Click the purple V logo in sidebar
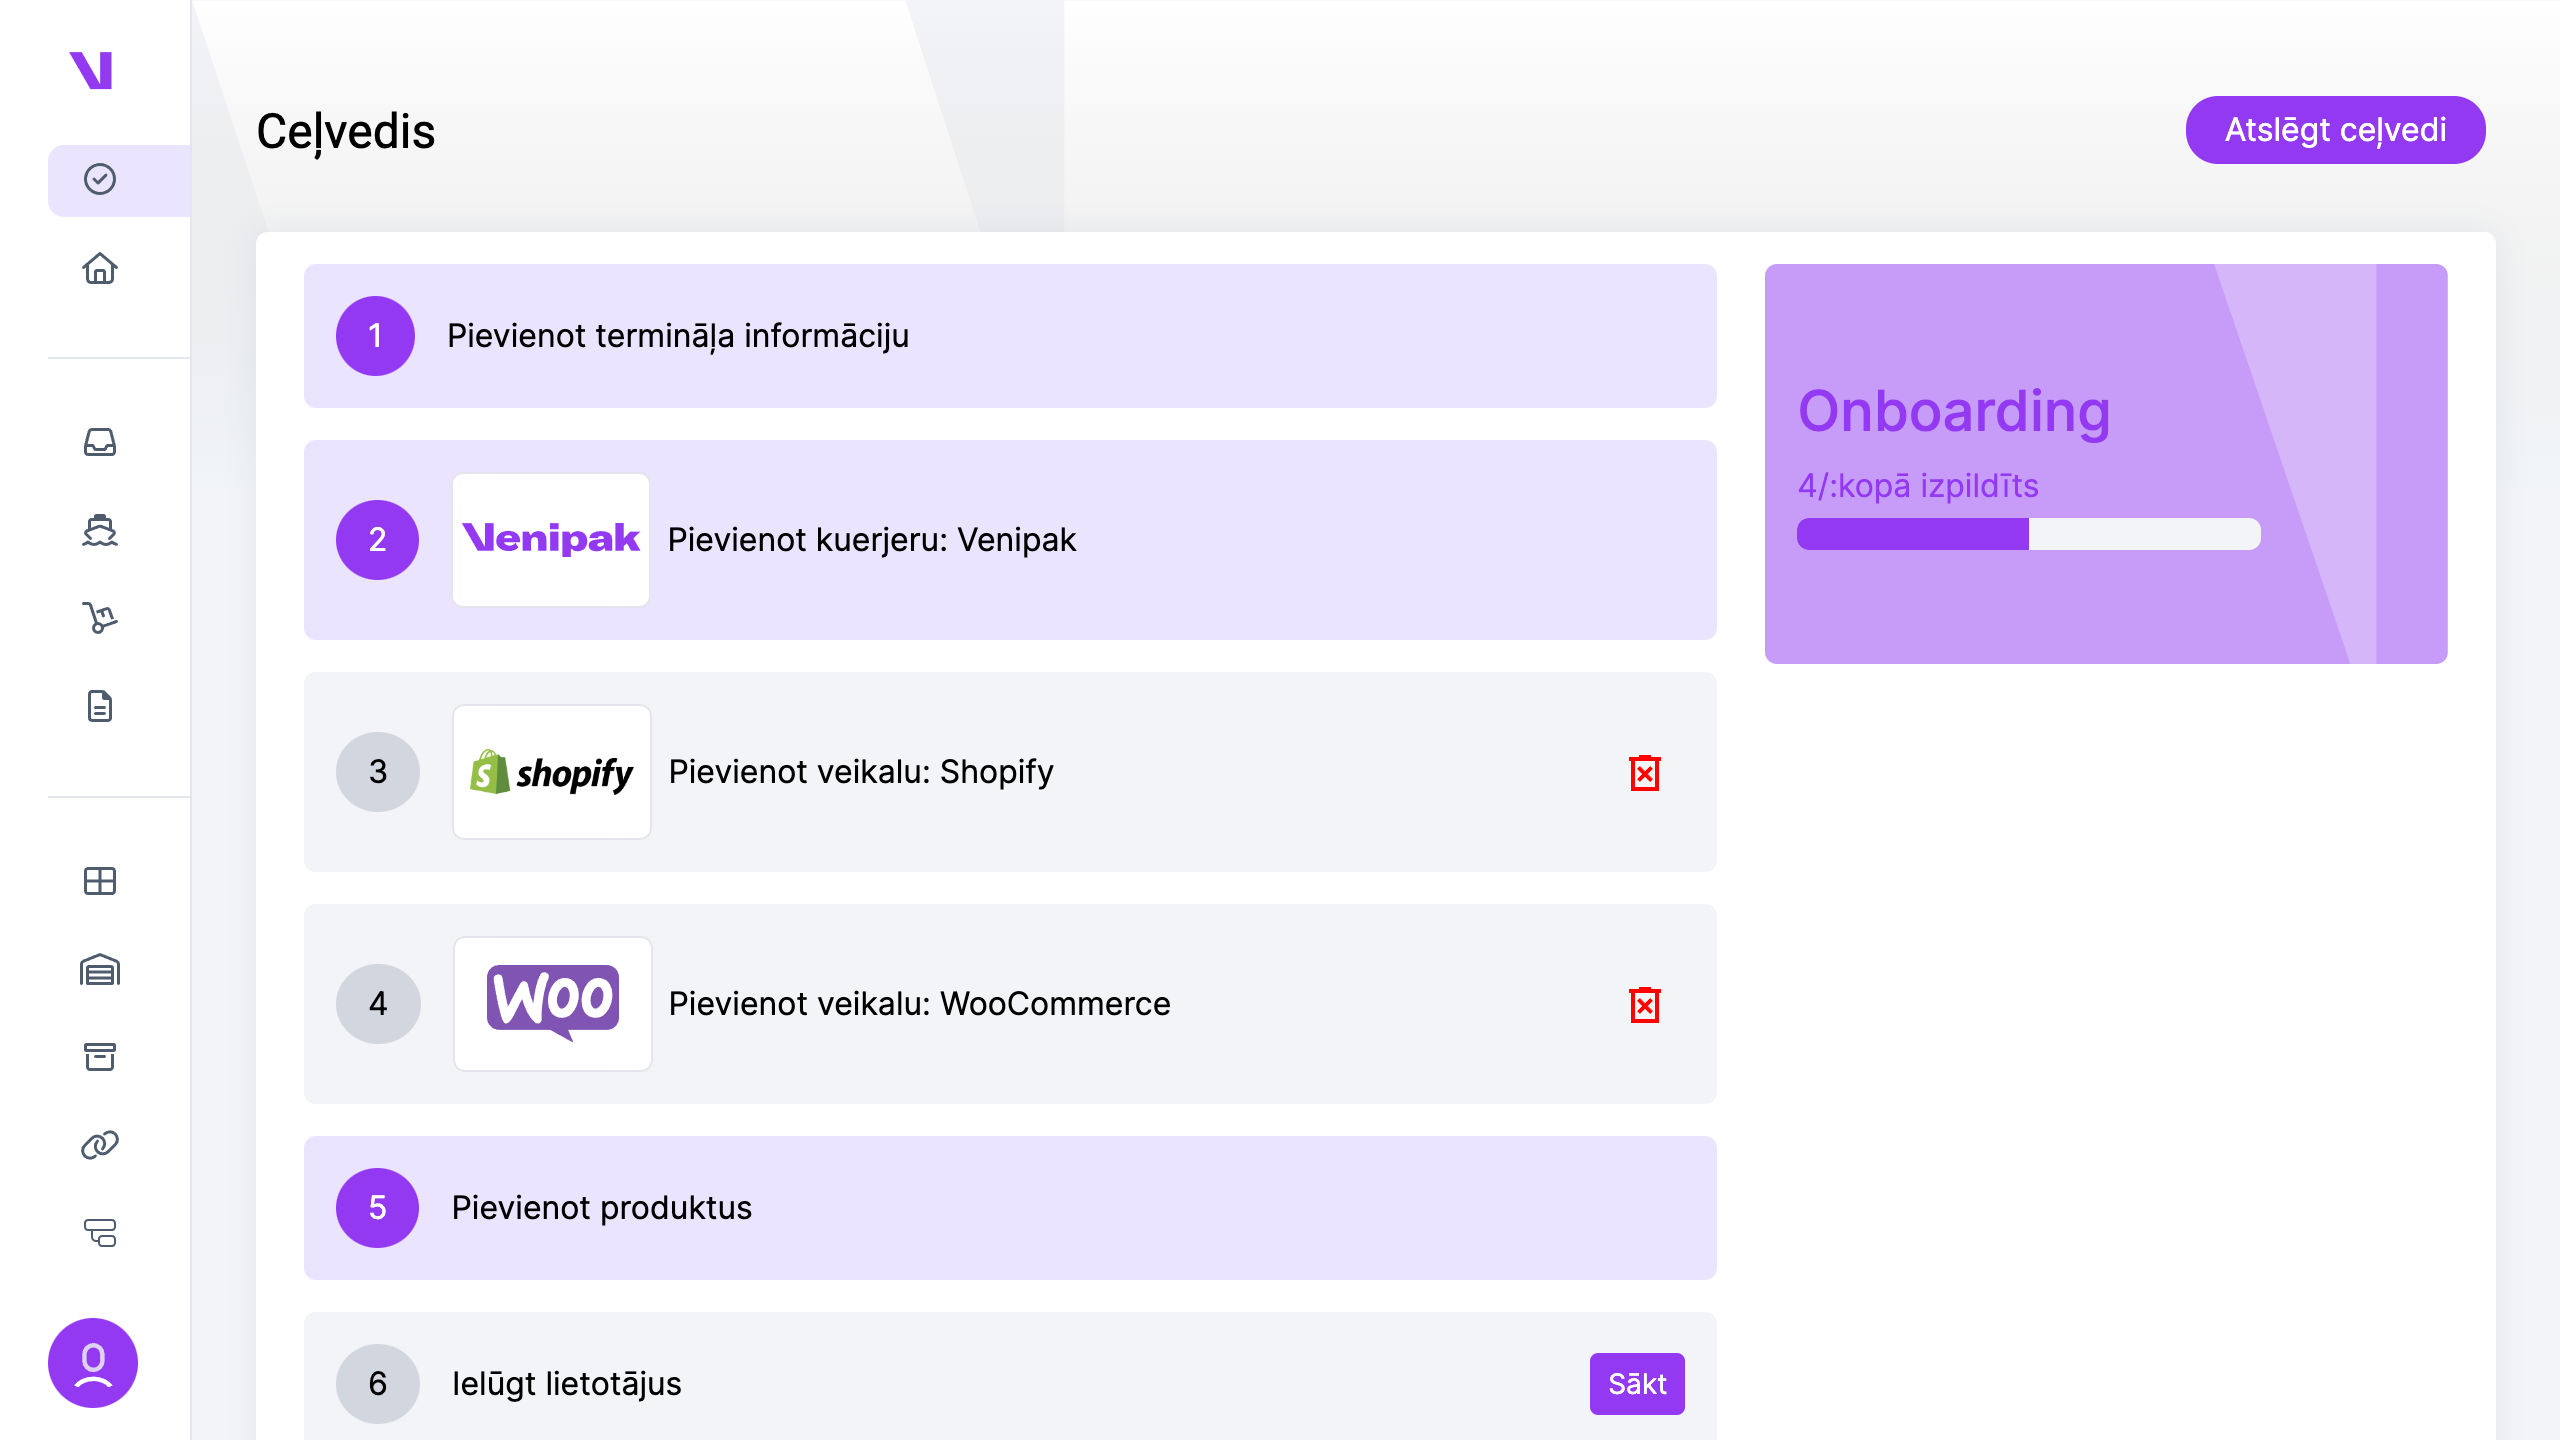Viewport: 2560px width, 1440px height. [91, 70]
